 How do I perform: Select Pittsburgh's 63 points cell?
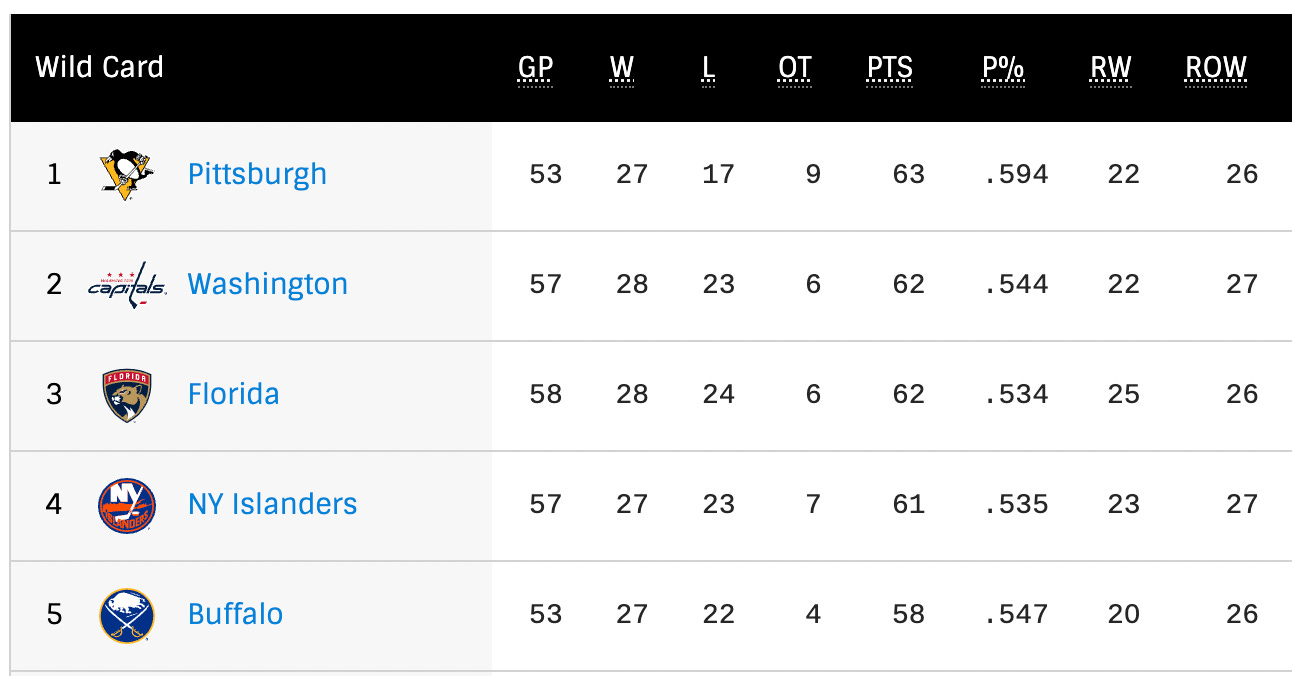(908, 175)
